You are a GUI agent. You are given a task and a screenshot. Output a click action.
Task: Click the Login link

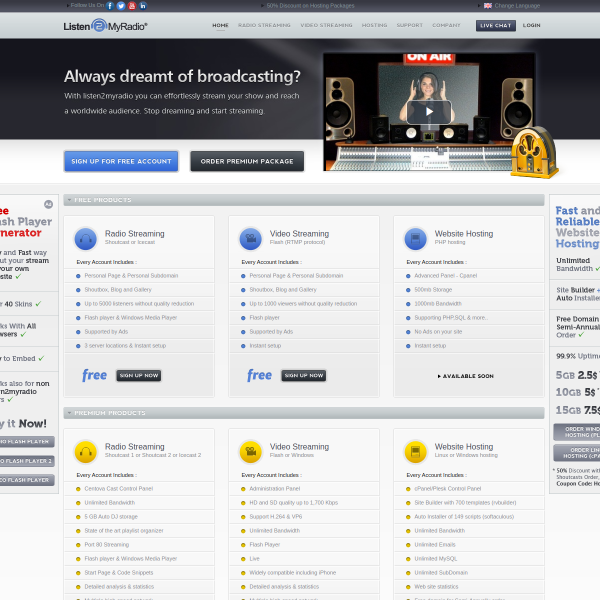pyautogui.click(x=532, y=25)
